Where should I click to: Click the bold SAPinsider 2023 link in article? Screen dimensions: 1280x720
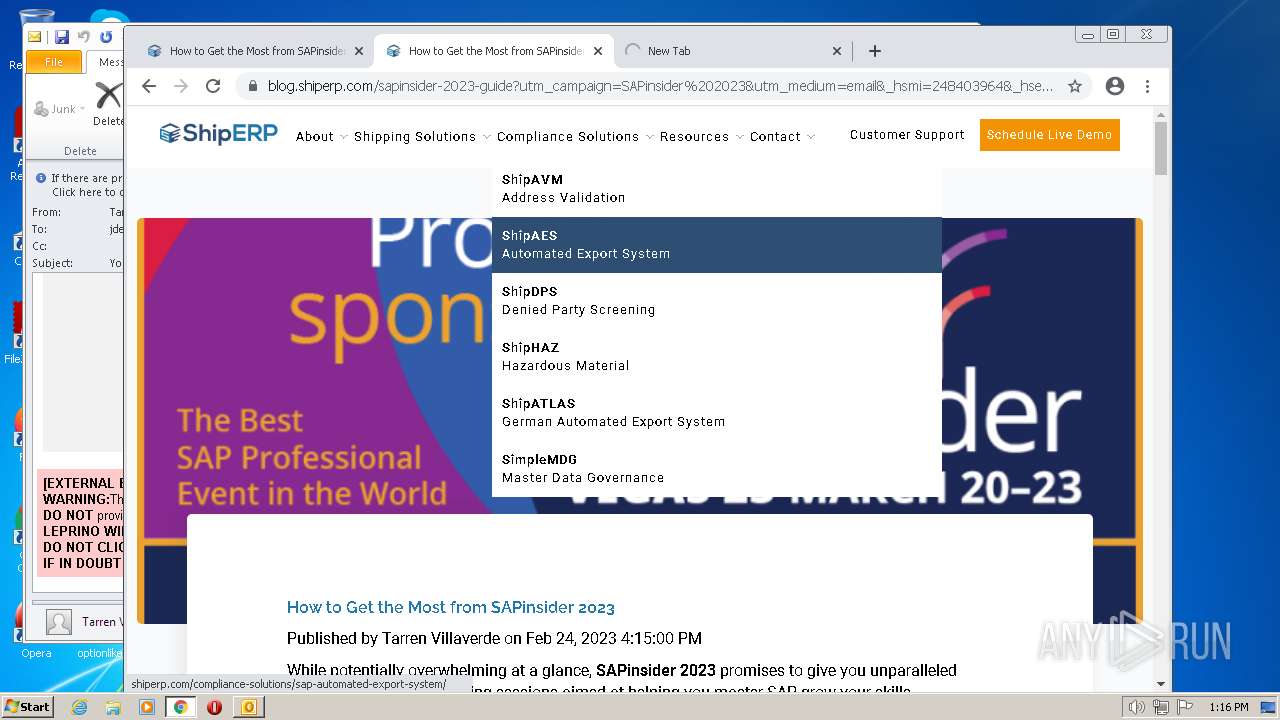[x=656, y=670]
